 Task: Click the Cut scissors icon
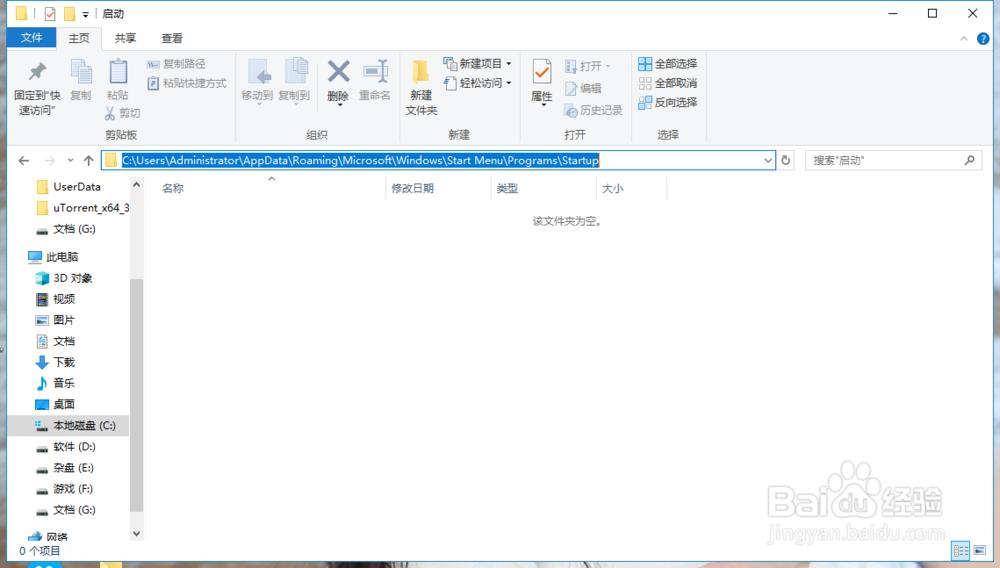click(110, 113)
